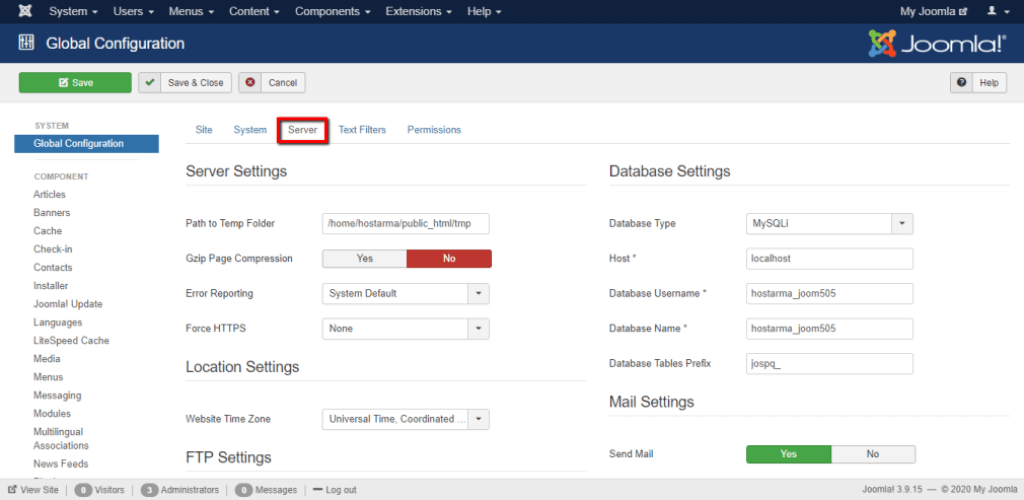Click the Joomla! brand logo in header

coord(937,44)
